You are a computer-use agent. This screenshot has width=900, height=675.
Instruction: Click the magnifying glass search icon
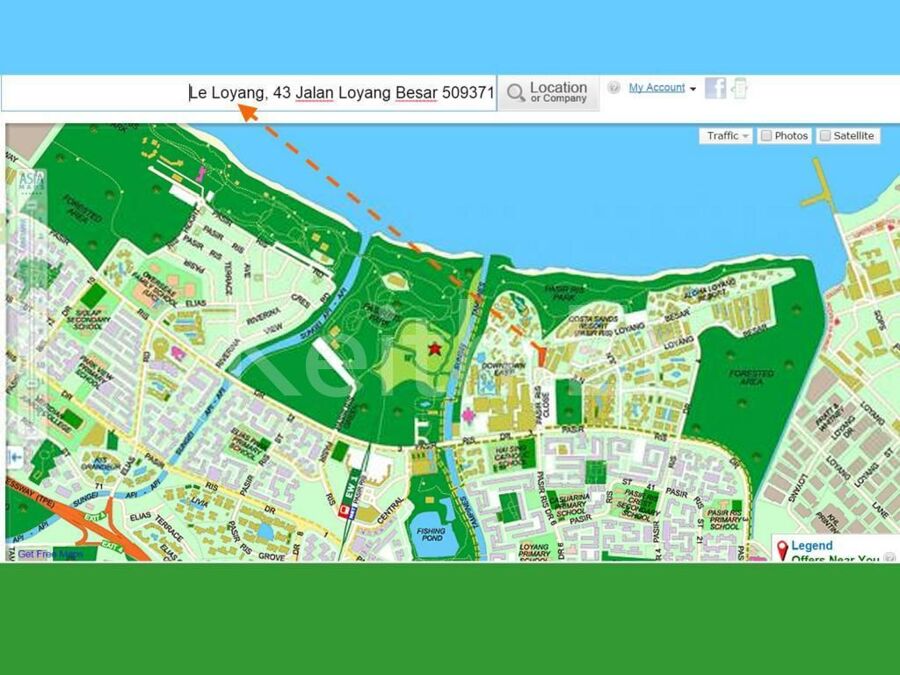click(x=516, y=93)
